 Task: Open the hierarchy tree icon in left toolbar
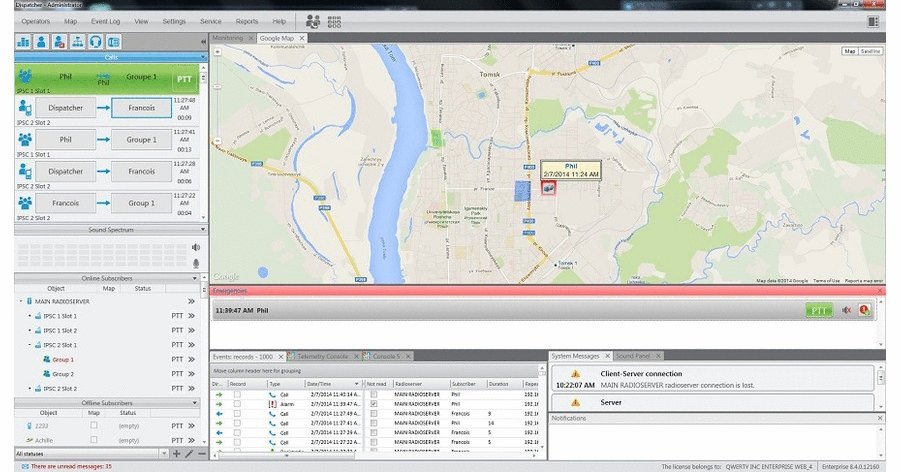coord(77,42)
